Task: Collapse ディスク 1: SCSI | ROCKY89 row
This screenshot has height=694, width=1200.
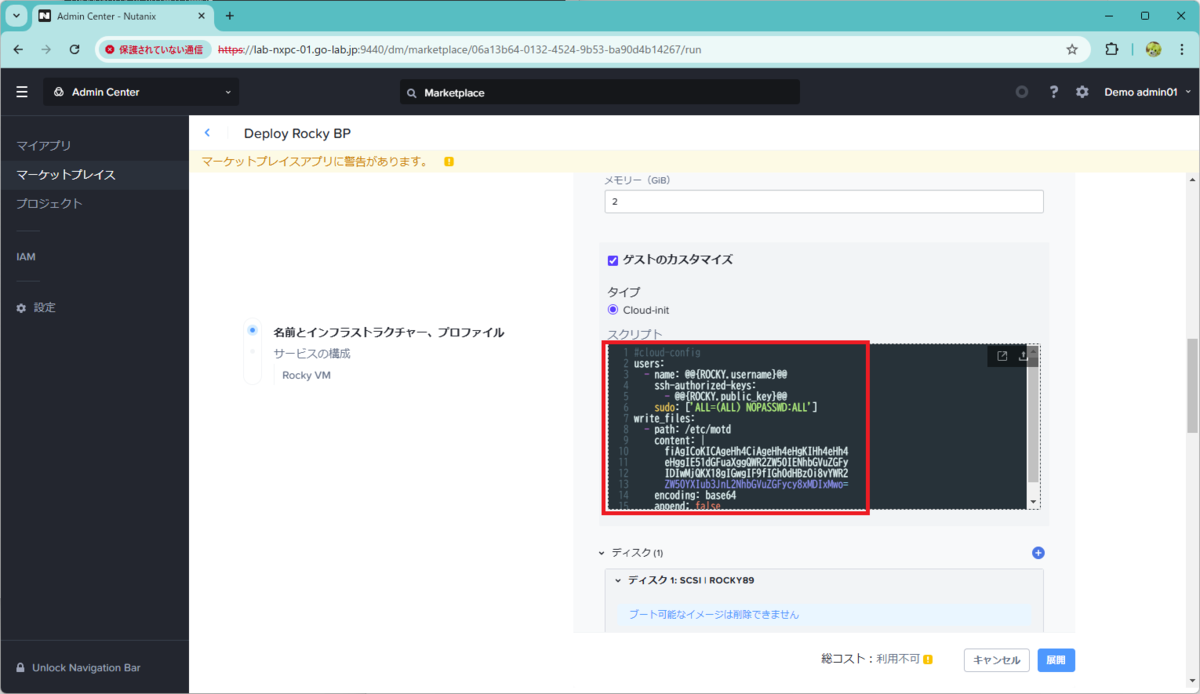Action: pos(618,580)
